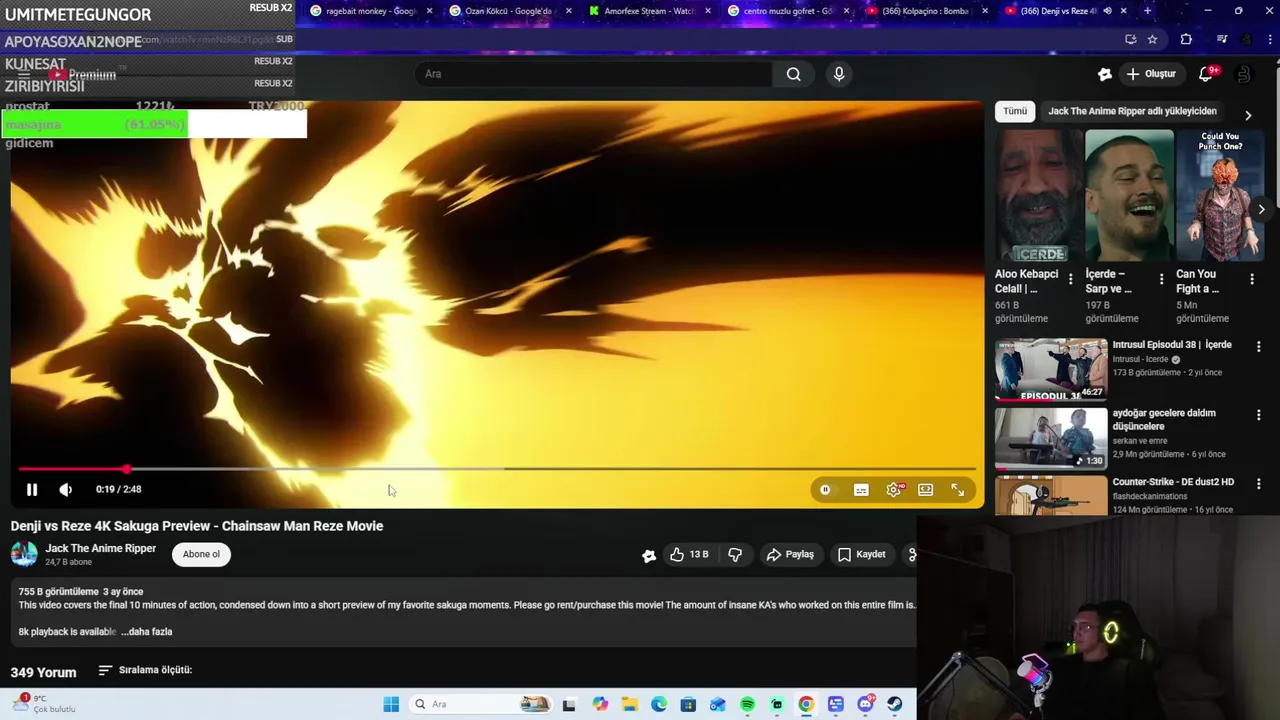Pause the video with the pause button
Screen dimensions: 1280x720
tap(32, 489)
